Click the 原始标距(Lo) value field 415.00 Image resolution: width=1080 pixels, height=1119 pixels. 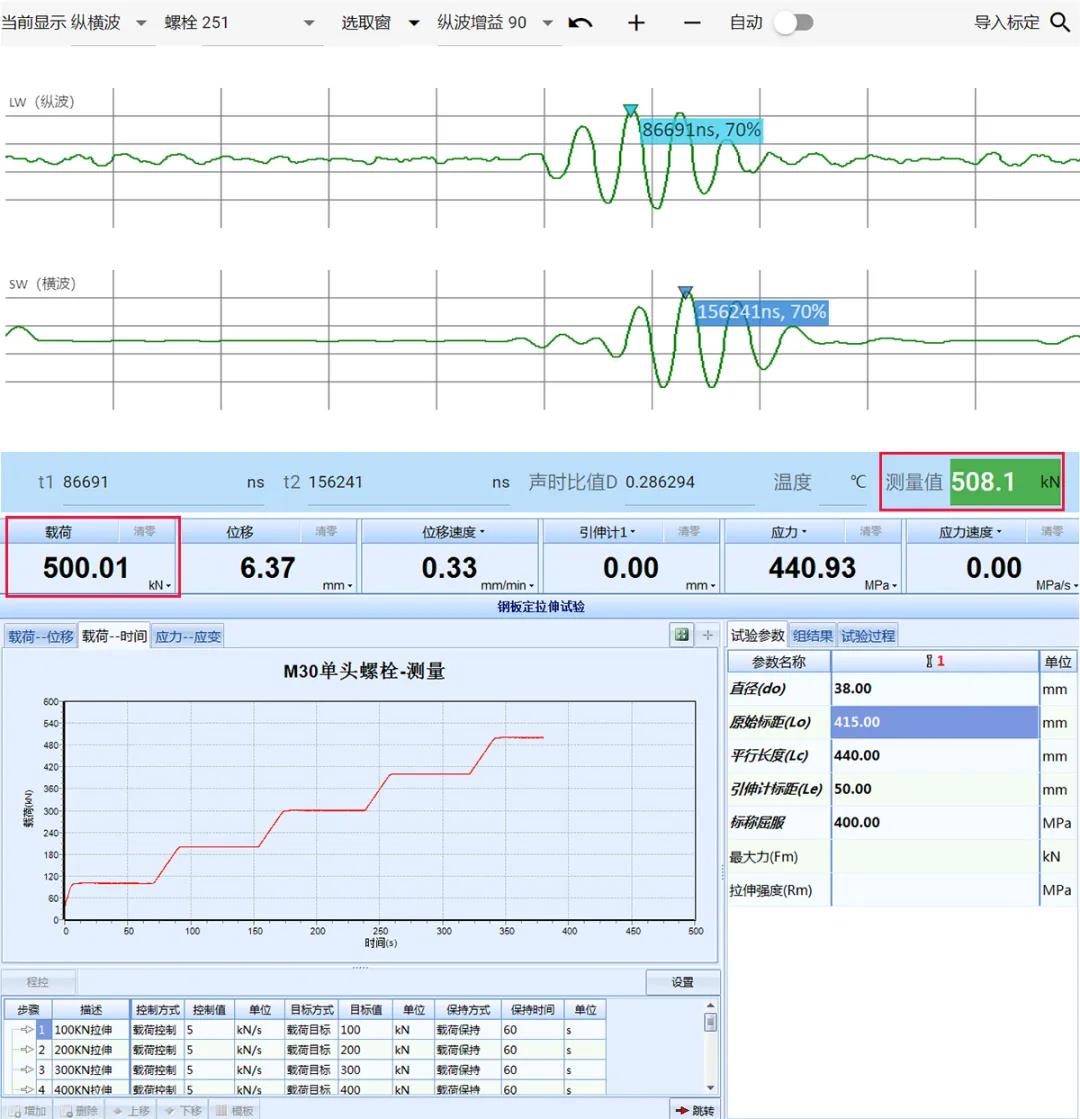tap(933, 722)
